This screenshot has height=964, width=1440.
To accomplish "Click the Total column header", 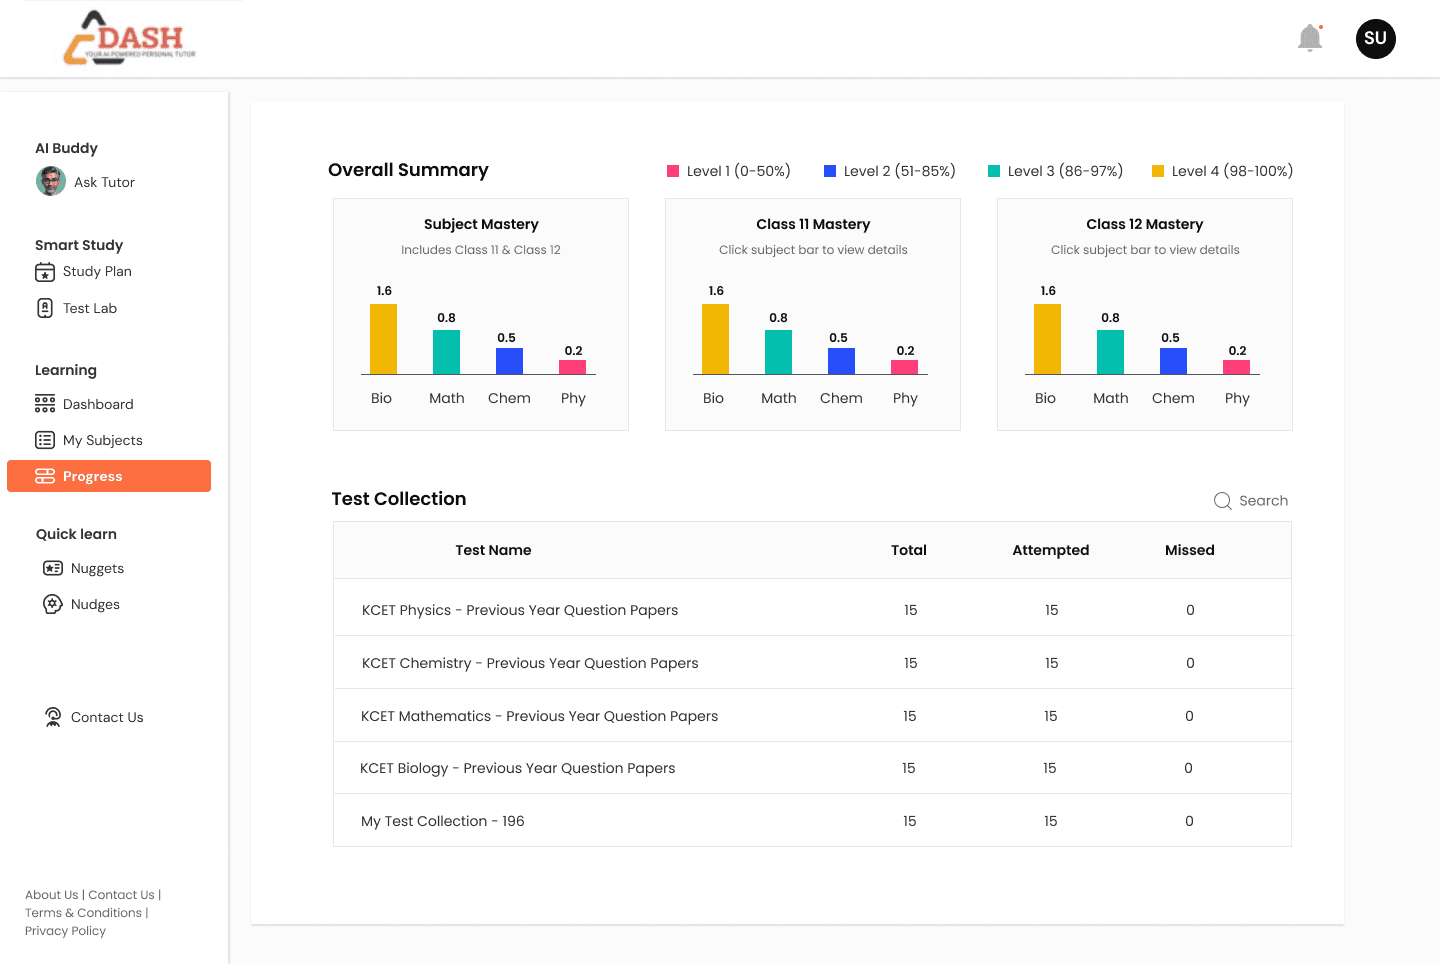I will (x=909, y=550).
